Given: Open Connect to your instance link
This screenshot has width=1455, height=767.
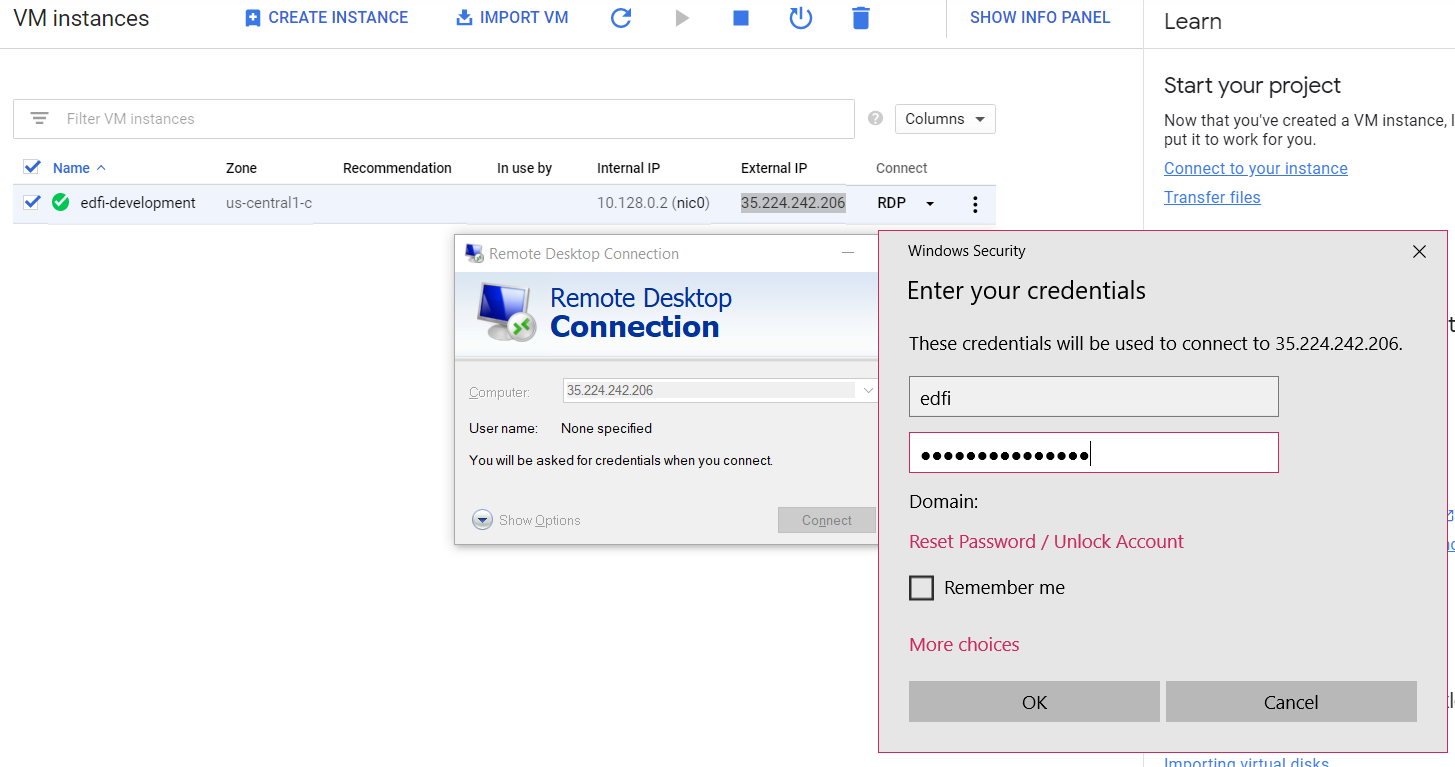Looking at the screenshot, I should click(1256, 168).
